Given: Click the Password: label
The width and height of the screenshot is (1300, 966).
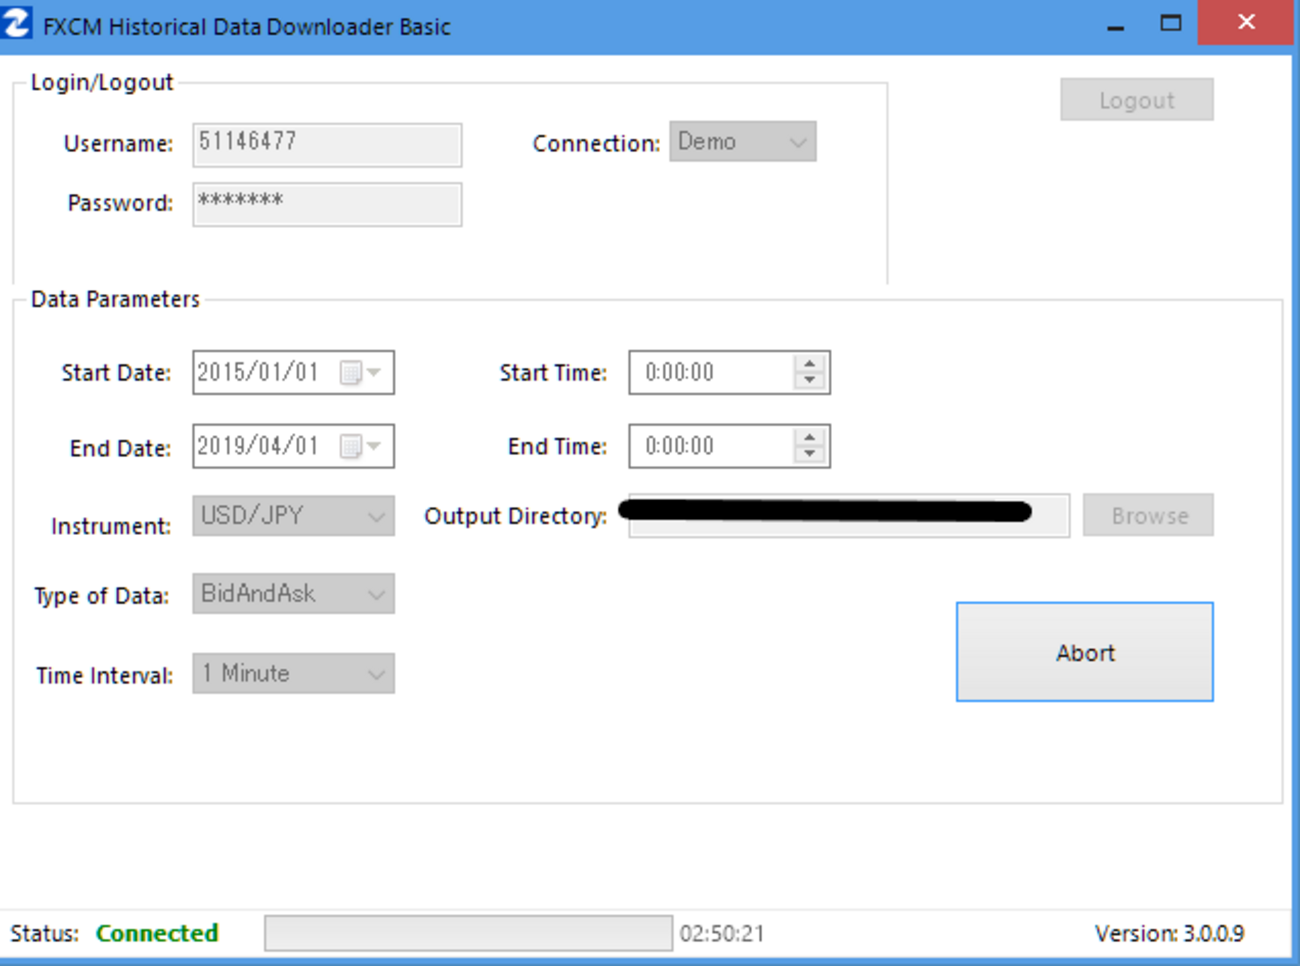Looking at the screenshot, I should coord(120,203).
